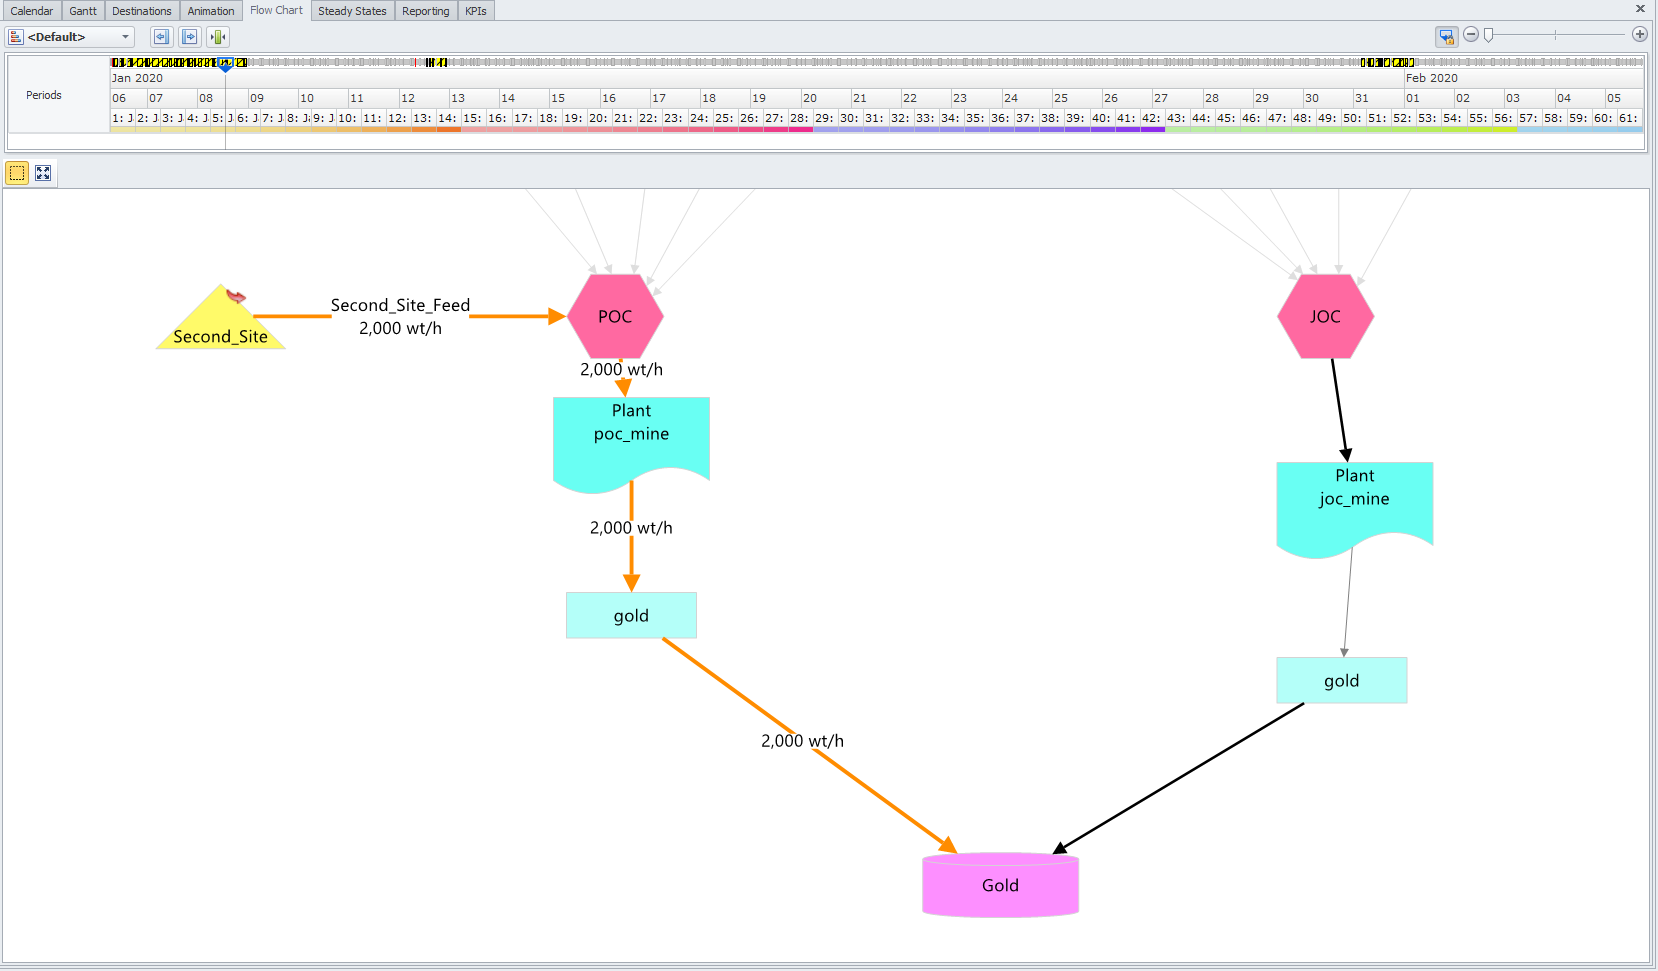Open the Steady States tab

pyautogui.click(x=352, y=11)
